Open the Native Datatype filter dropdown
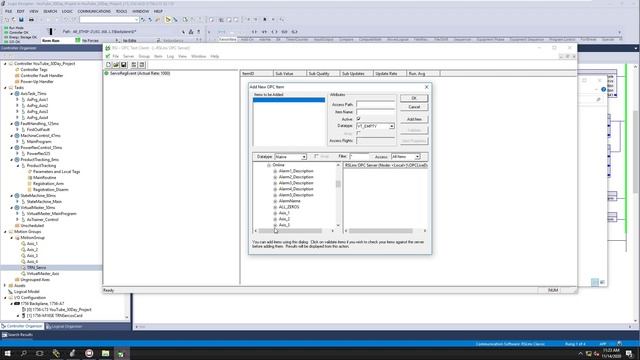The height and width of the screenshot is (360, 640). (304, 157)
